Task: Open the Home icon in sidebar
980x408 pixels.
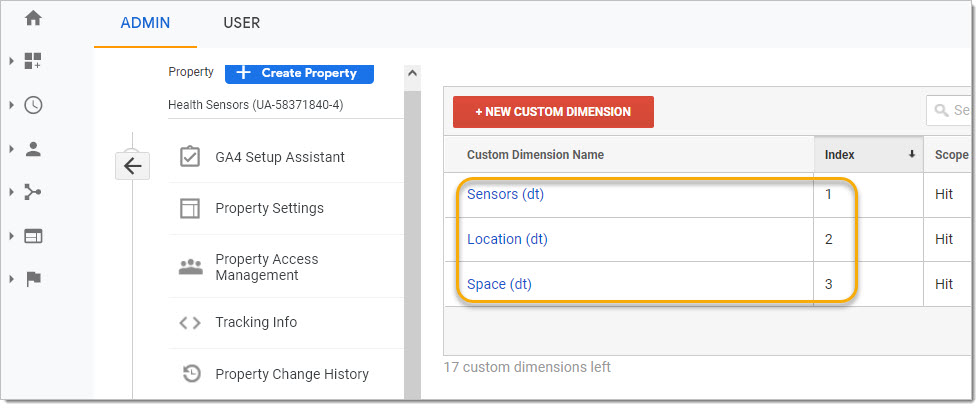Action: (33, 18)
